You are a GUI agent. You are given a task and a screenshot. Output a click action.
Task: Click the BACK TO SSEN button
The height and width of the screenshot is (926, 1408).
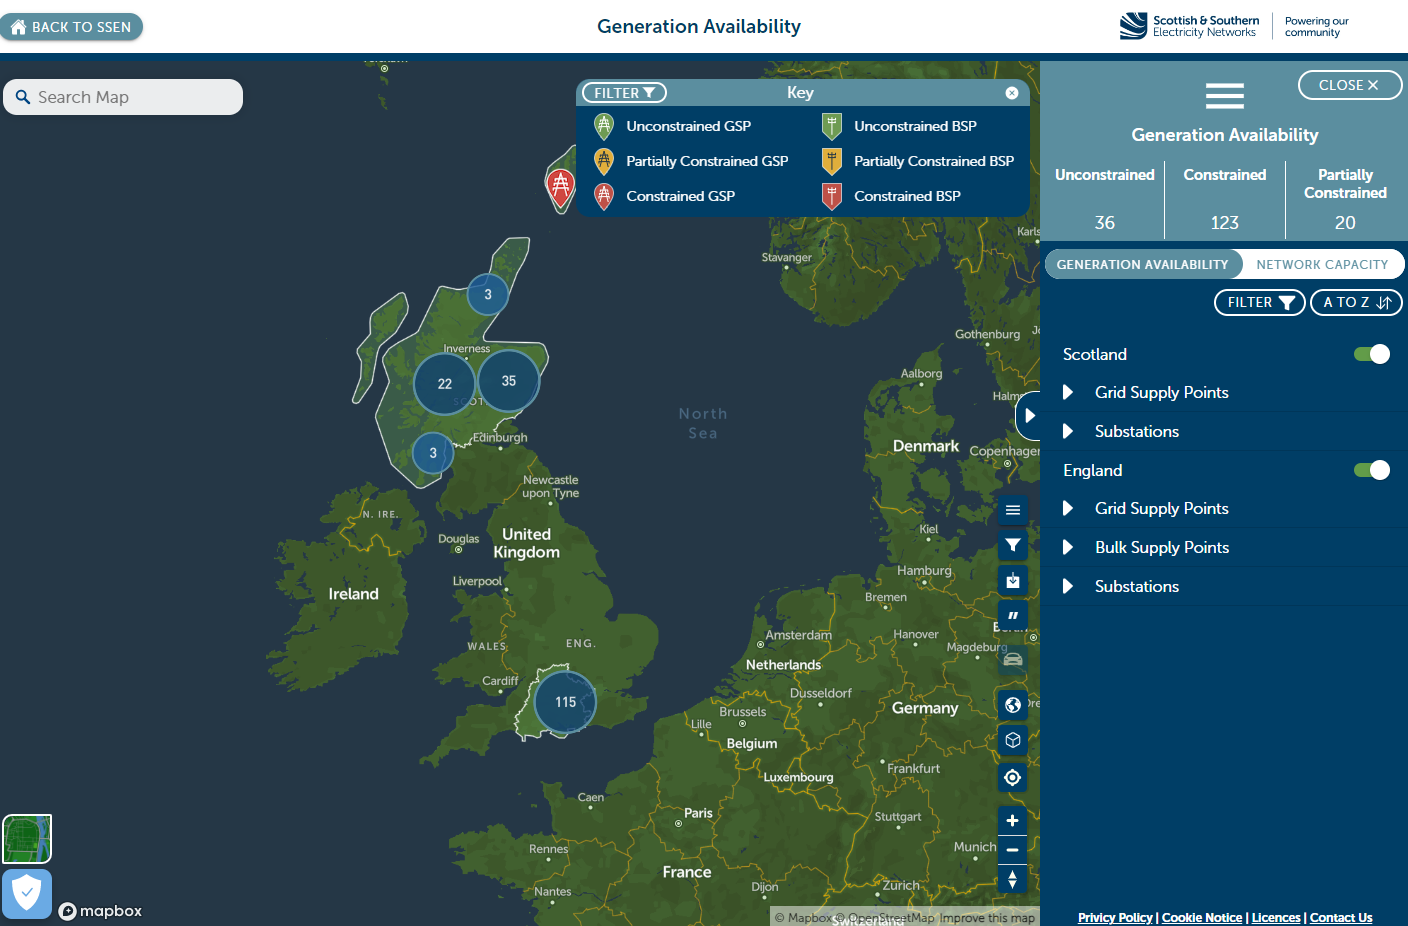(x=72, y=27)
